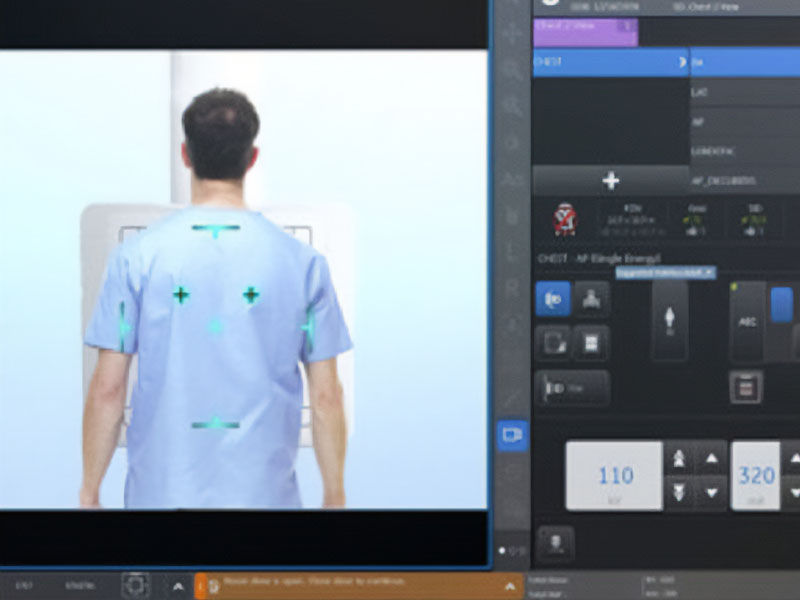Click the red crossed-out exposure warning icon
This screenshot has height=600, width=800.
[566, 218]
